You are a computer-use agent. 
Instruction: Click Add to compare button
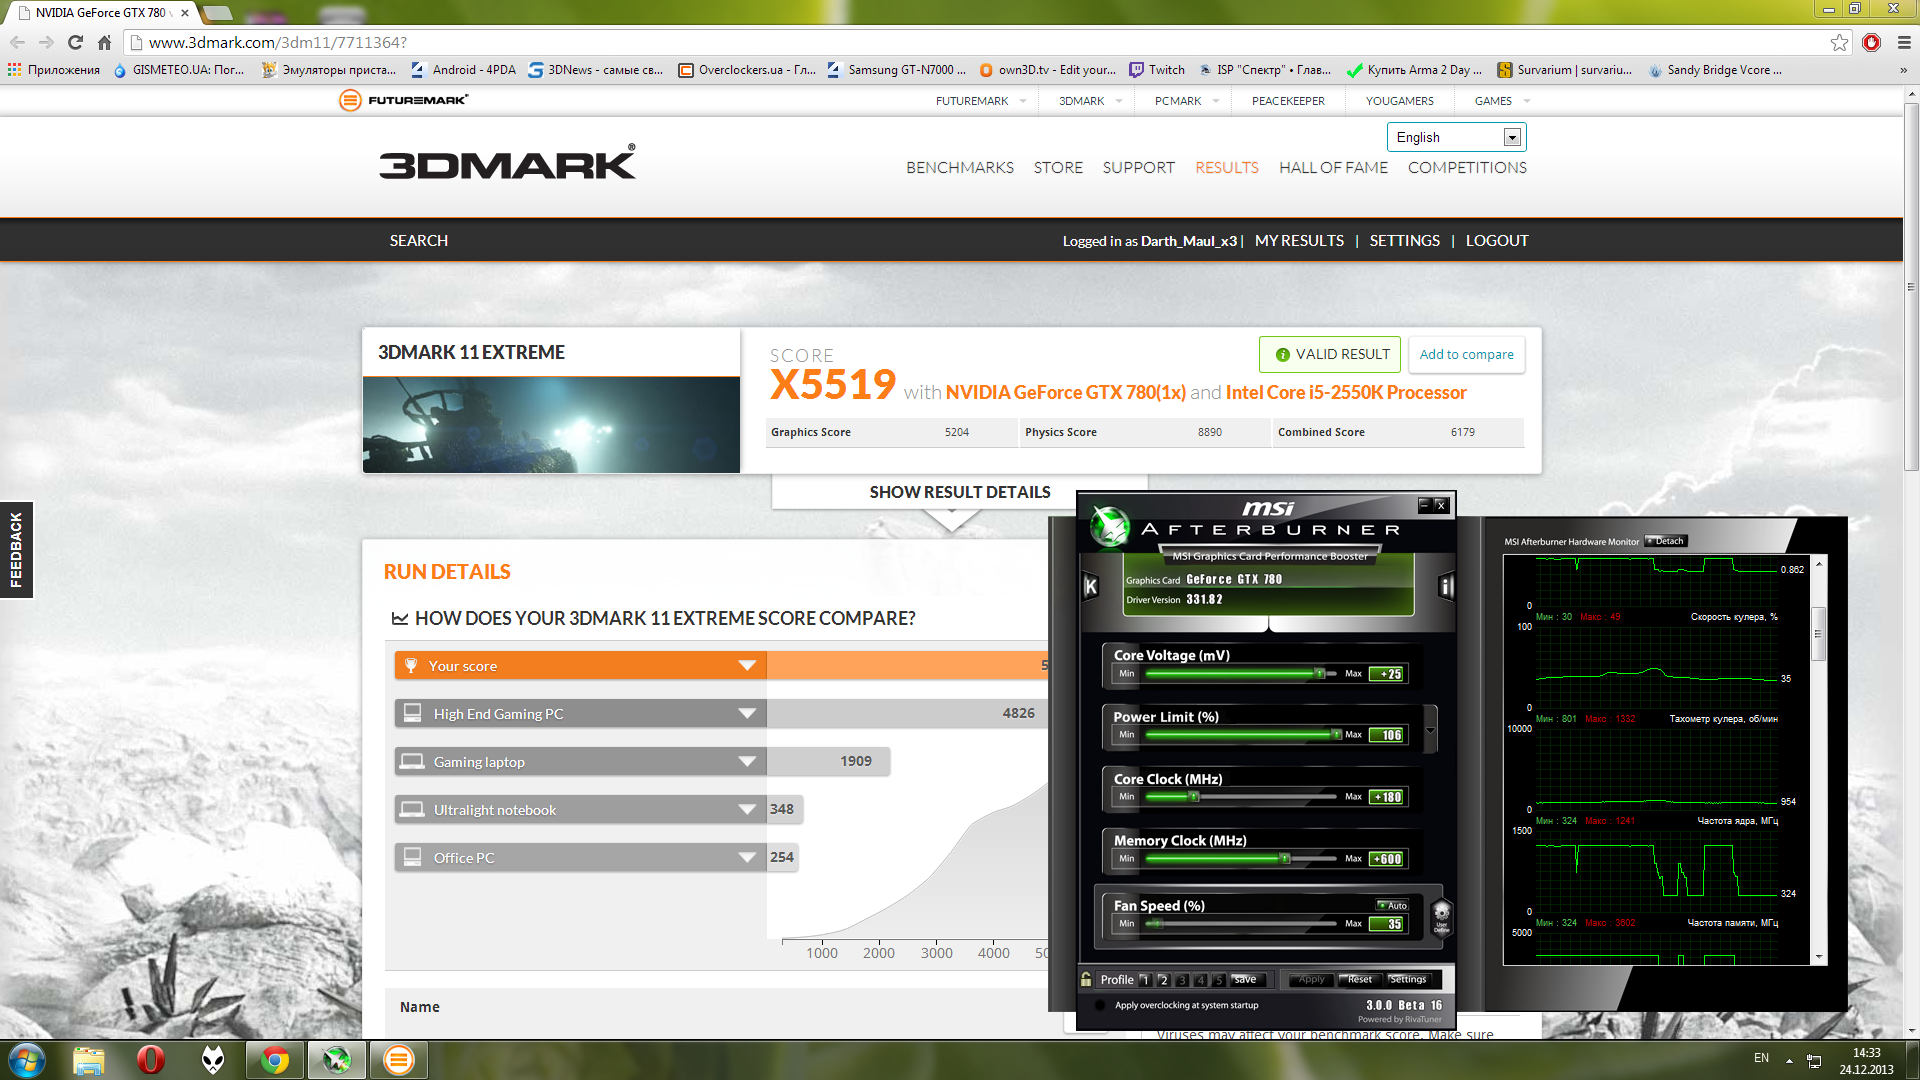pos(1466,355)
